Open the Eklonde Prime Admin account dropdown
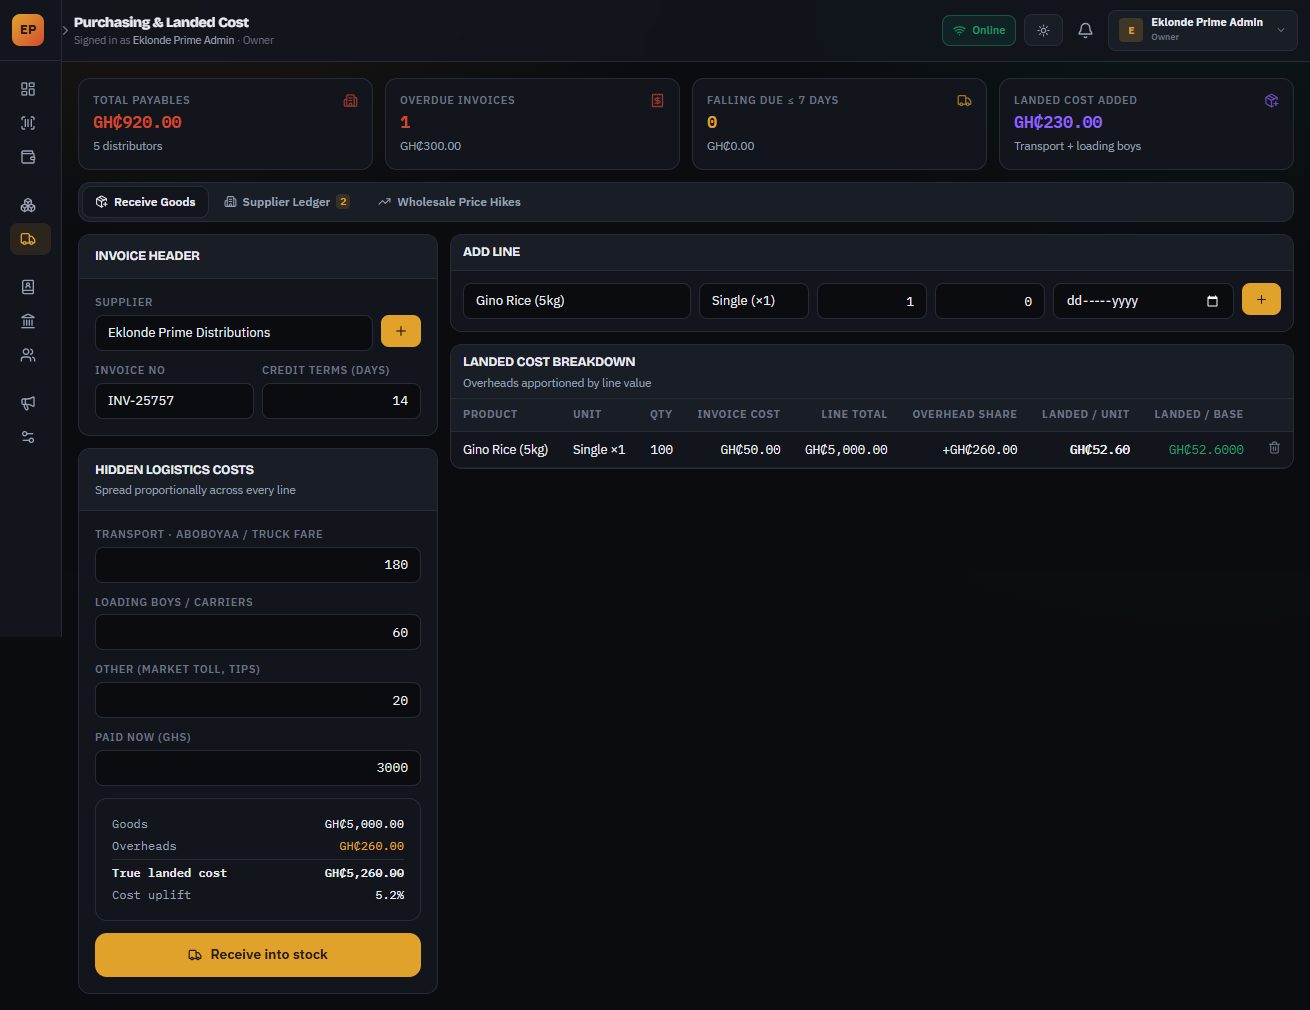1310x1010 pixels. tap(1202, 30)
